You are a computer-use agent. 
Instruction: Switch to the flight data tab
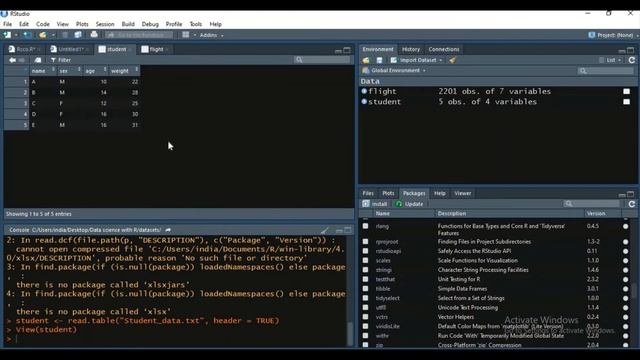point(156,49)
